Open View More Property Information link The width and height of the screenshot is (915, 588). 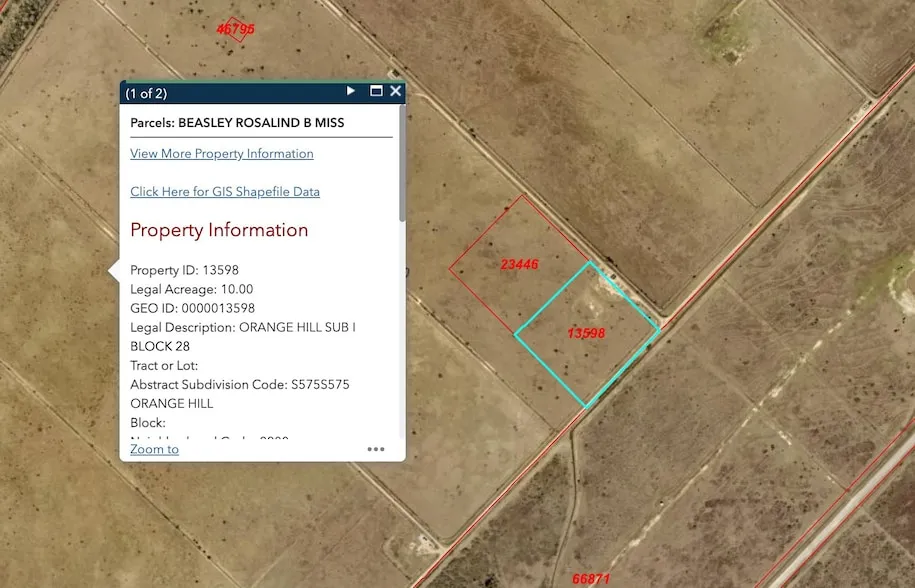221,154
